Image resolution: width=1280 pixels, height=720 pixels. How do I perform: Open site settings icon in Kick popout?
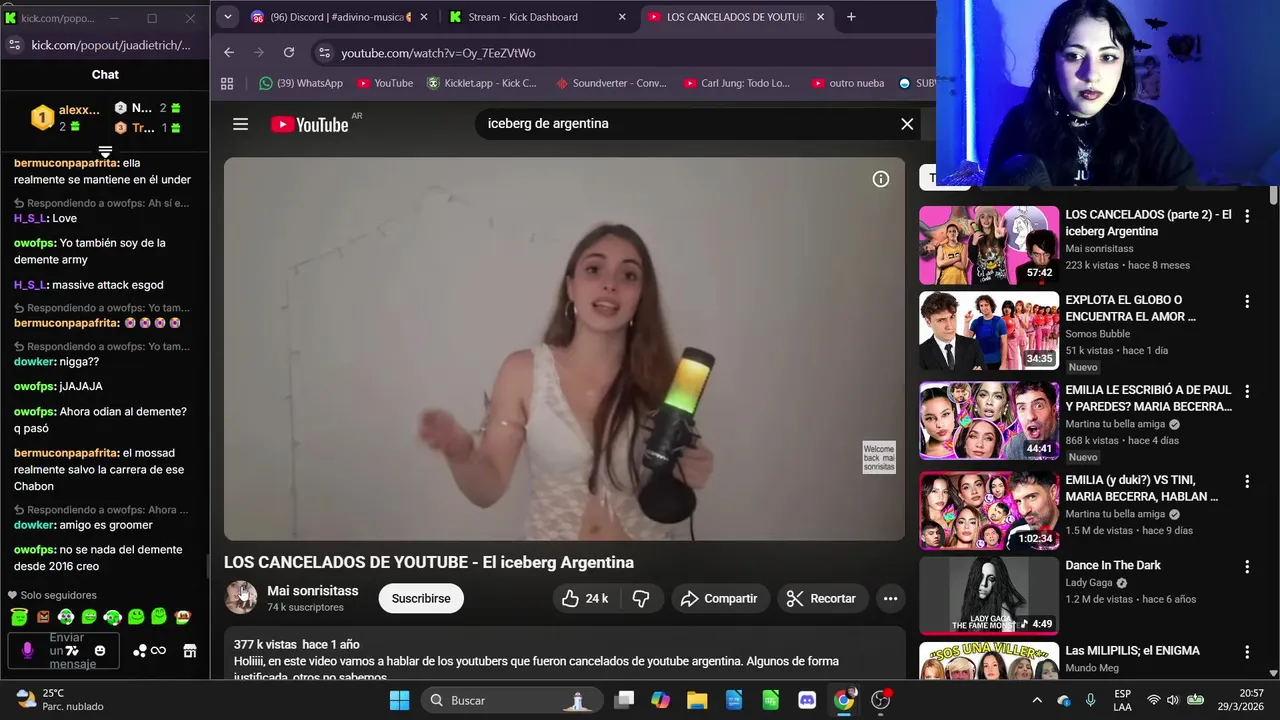[14, 45]
